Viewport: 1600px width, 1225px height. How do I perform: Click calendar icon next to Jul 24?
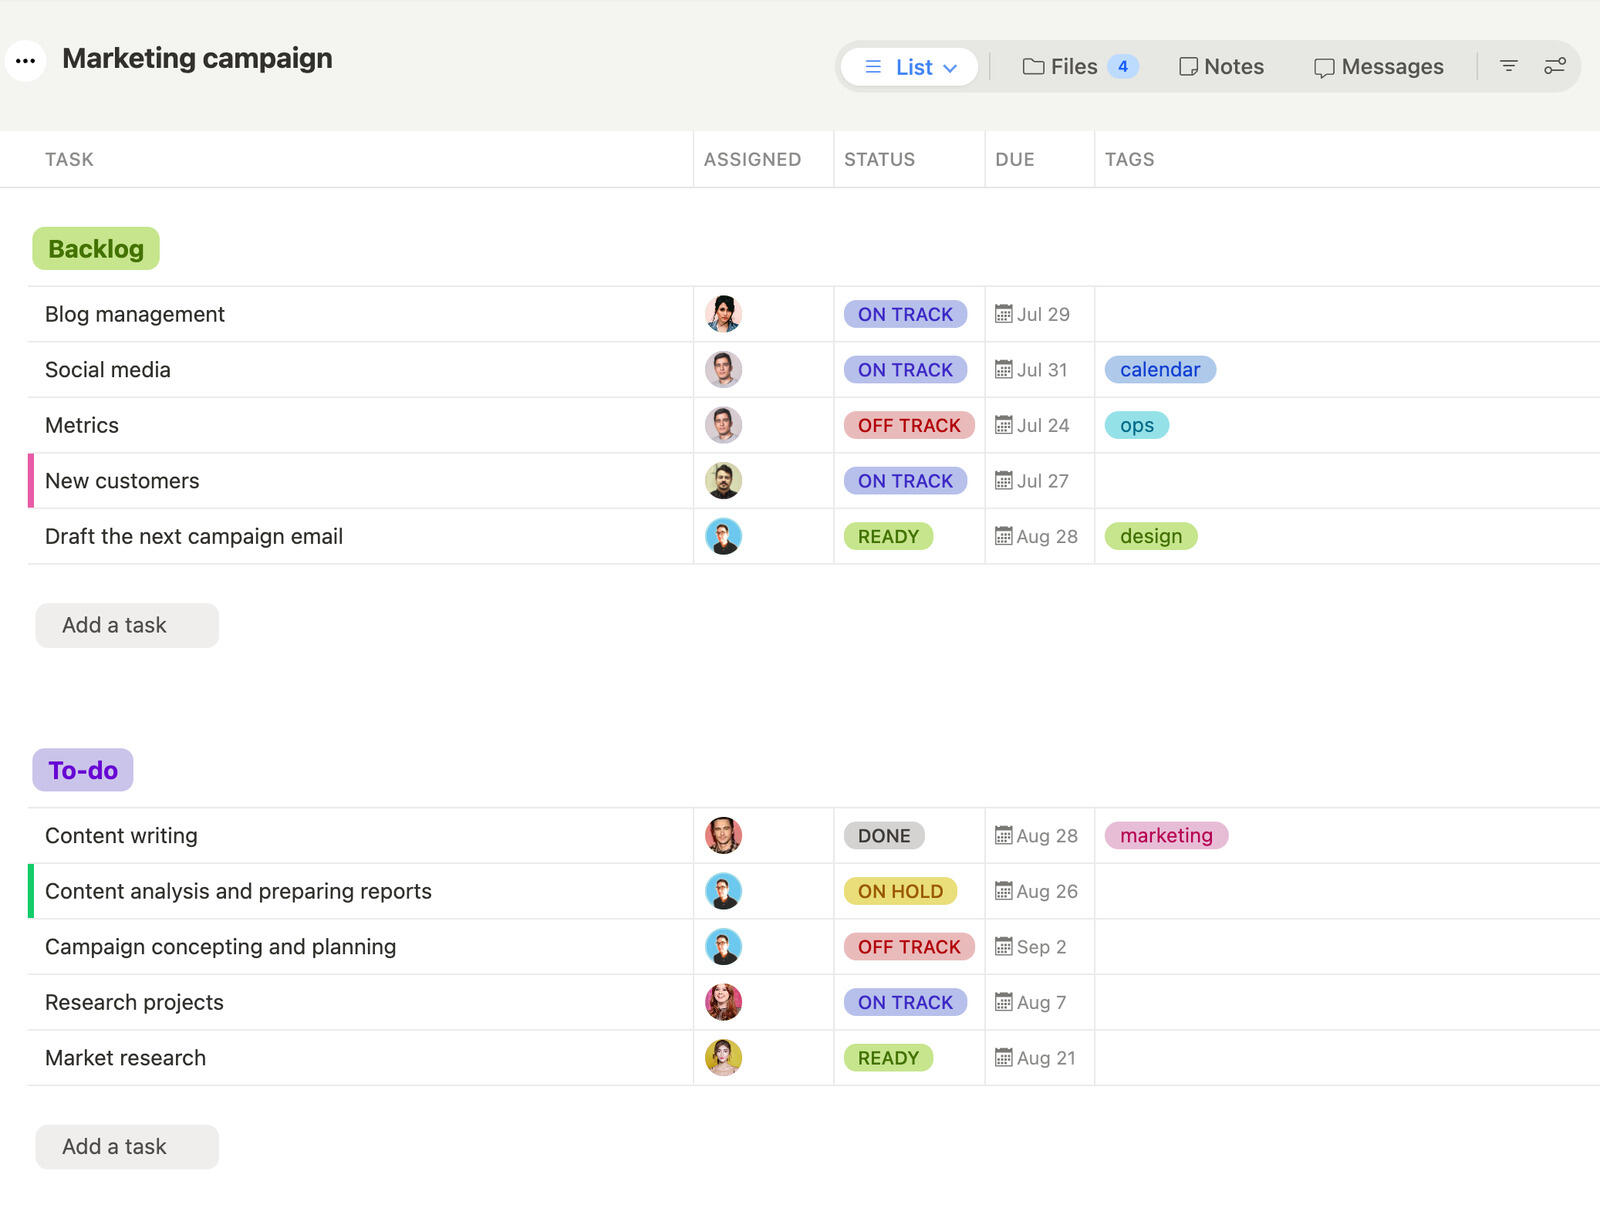tap(1003, 425)
